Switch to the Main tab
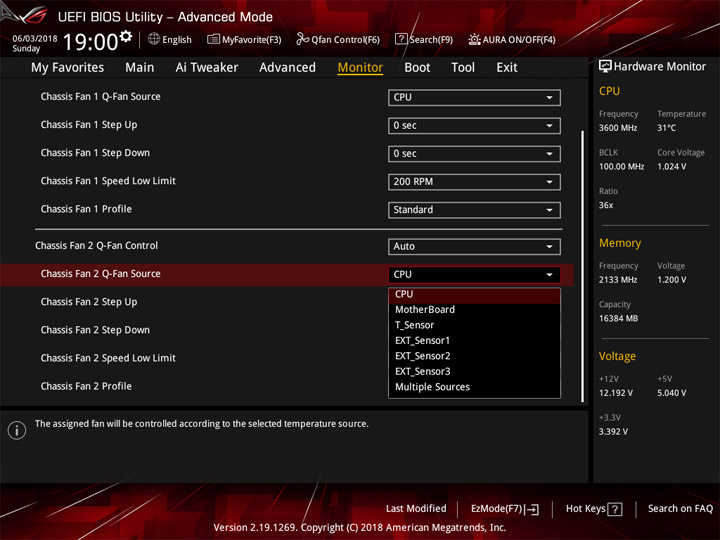This screenshot has height=540, width=720. (140, 68)
